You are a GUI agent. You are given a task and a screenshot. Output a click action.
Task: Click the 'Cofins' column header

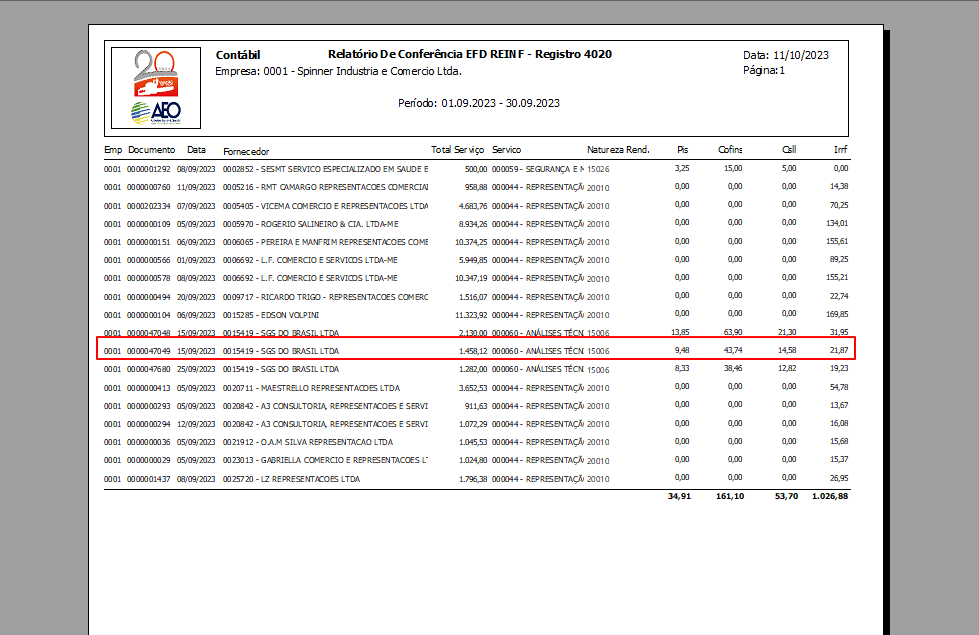point(730,150)
